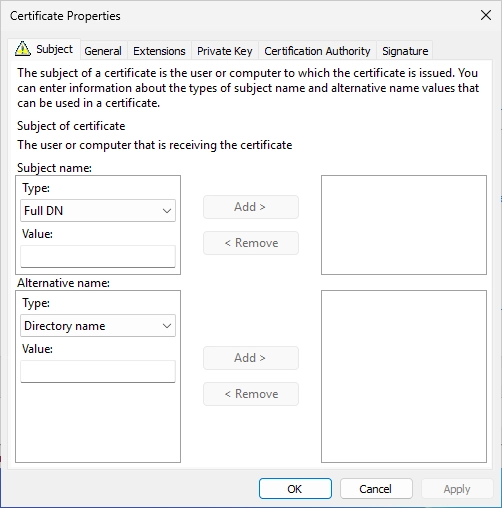Expand the Directory name type dropdown
This screenshot has height=508, width=502.
(98, 326)
